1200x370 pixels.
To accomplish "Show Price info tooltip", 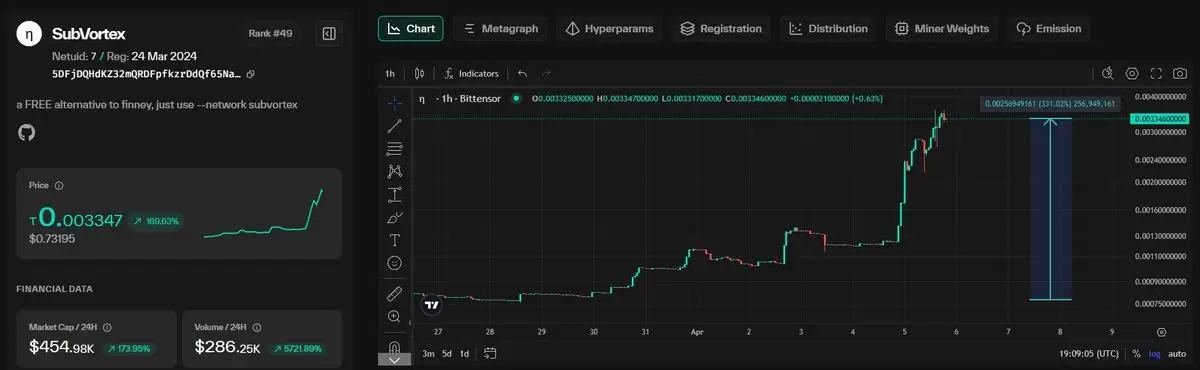I will coord(59,186).
